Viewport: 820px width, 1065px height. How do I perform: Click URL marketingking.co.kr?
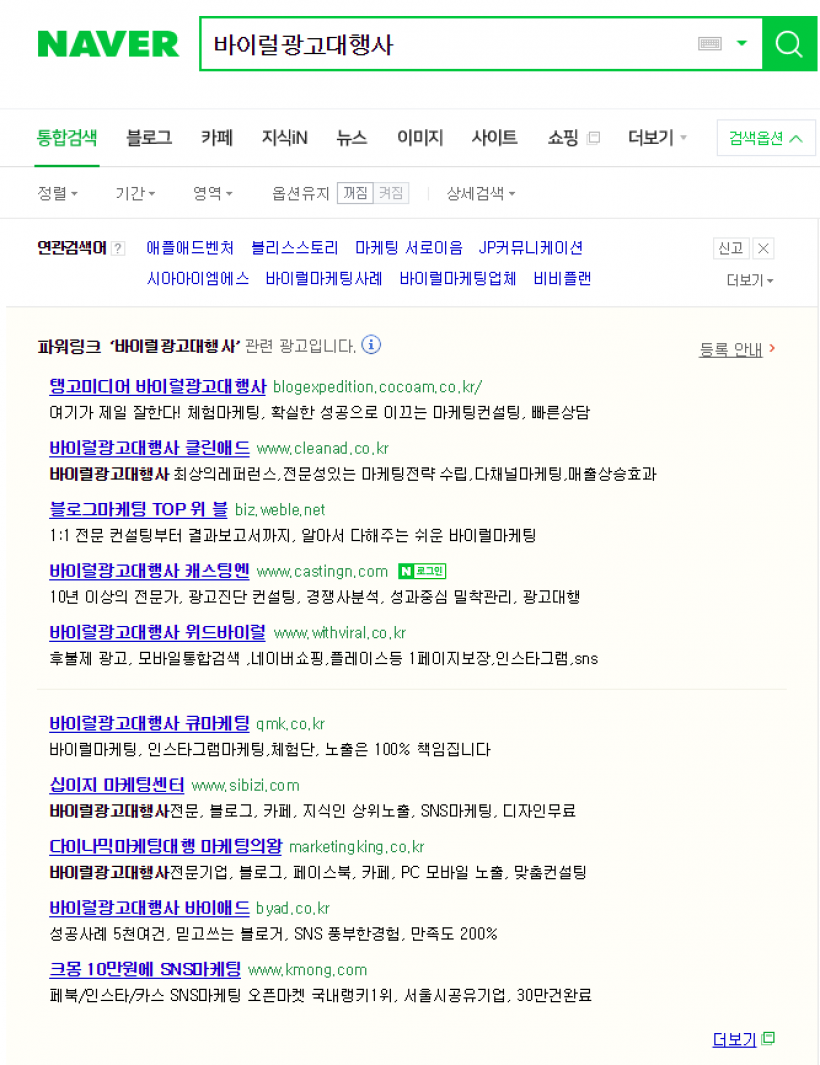(357, 847)
